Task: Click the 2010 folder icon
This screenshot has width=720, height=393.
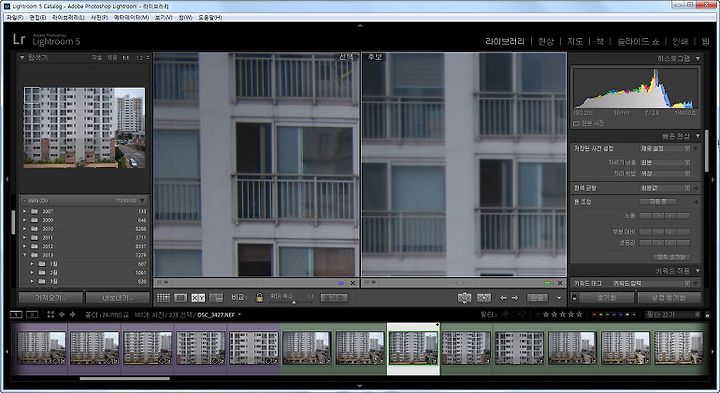Action: tap(34, 229)
